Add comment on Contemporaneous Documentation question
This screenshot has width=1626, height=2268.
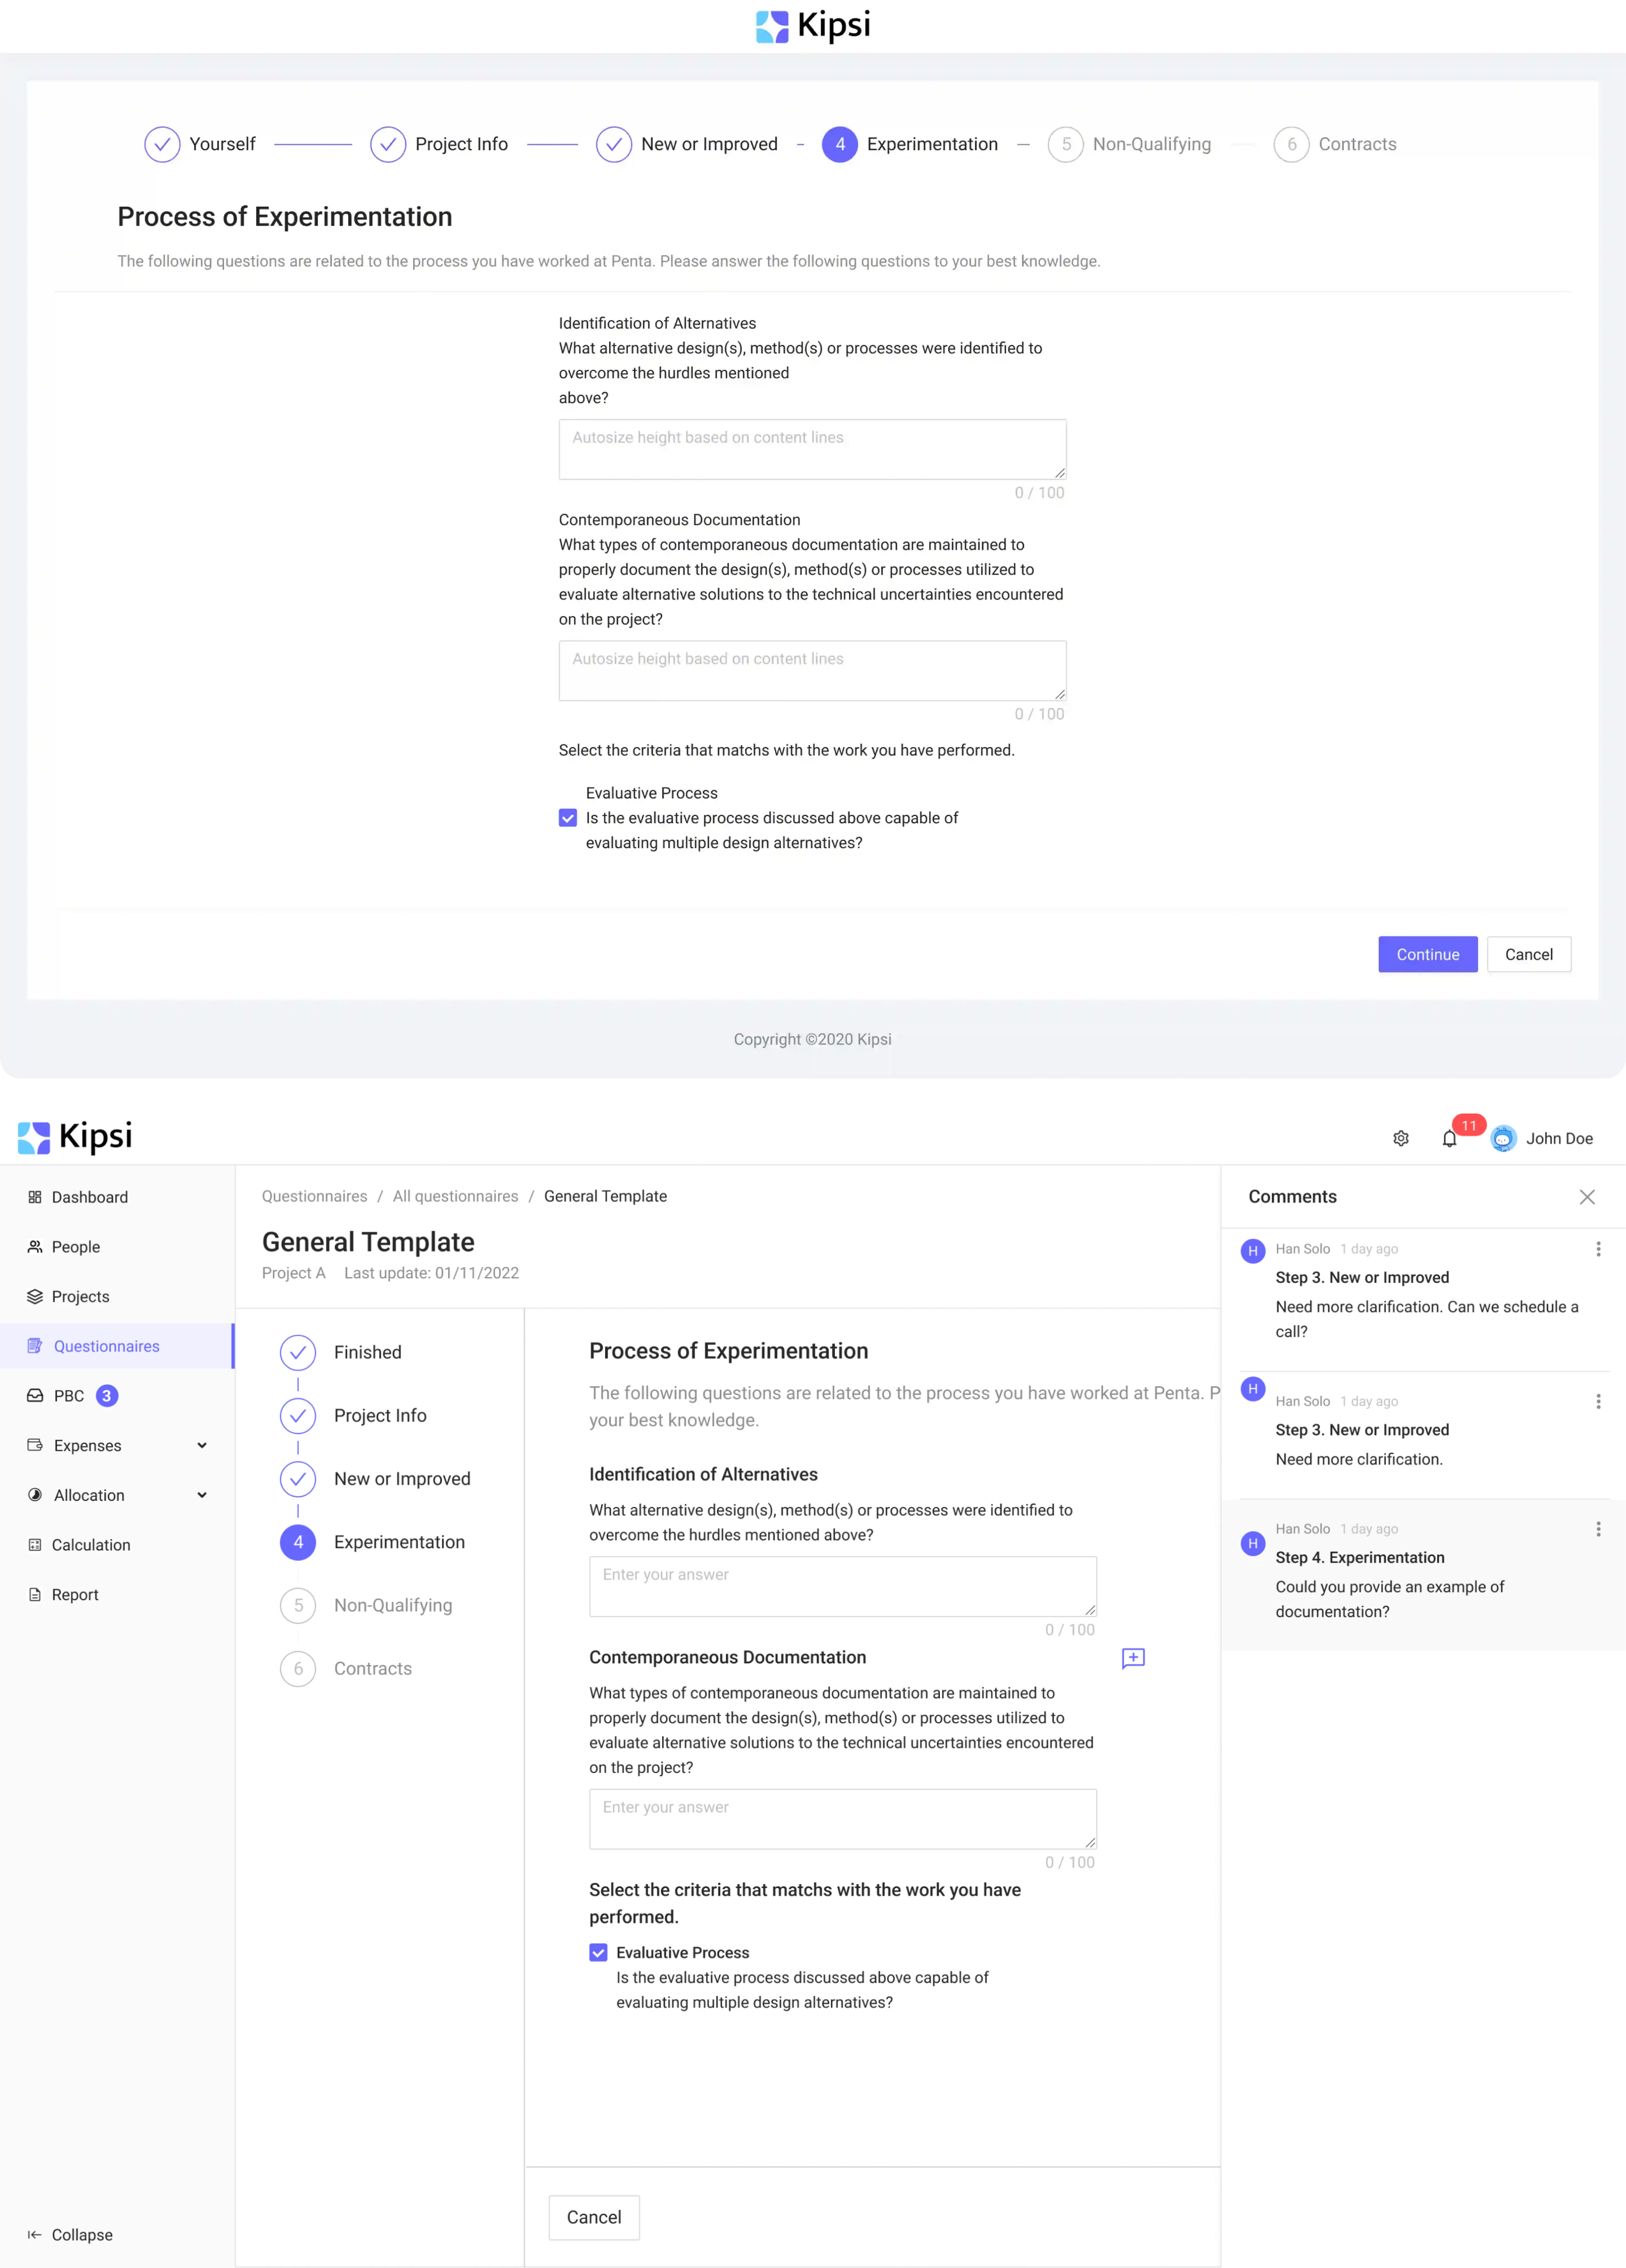click(x=1133, y=1658)
